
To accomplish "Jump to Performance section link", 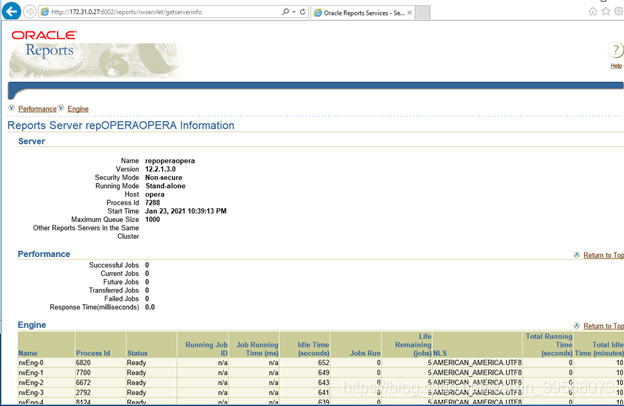I will click(37, 109).
